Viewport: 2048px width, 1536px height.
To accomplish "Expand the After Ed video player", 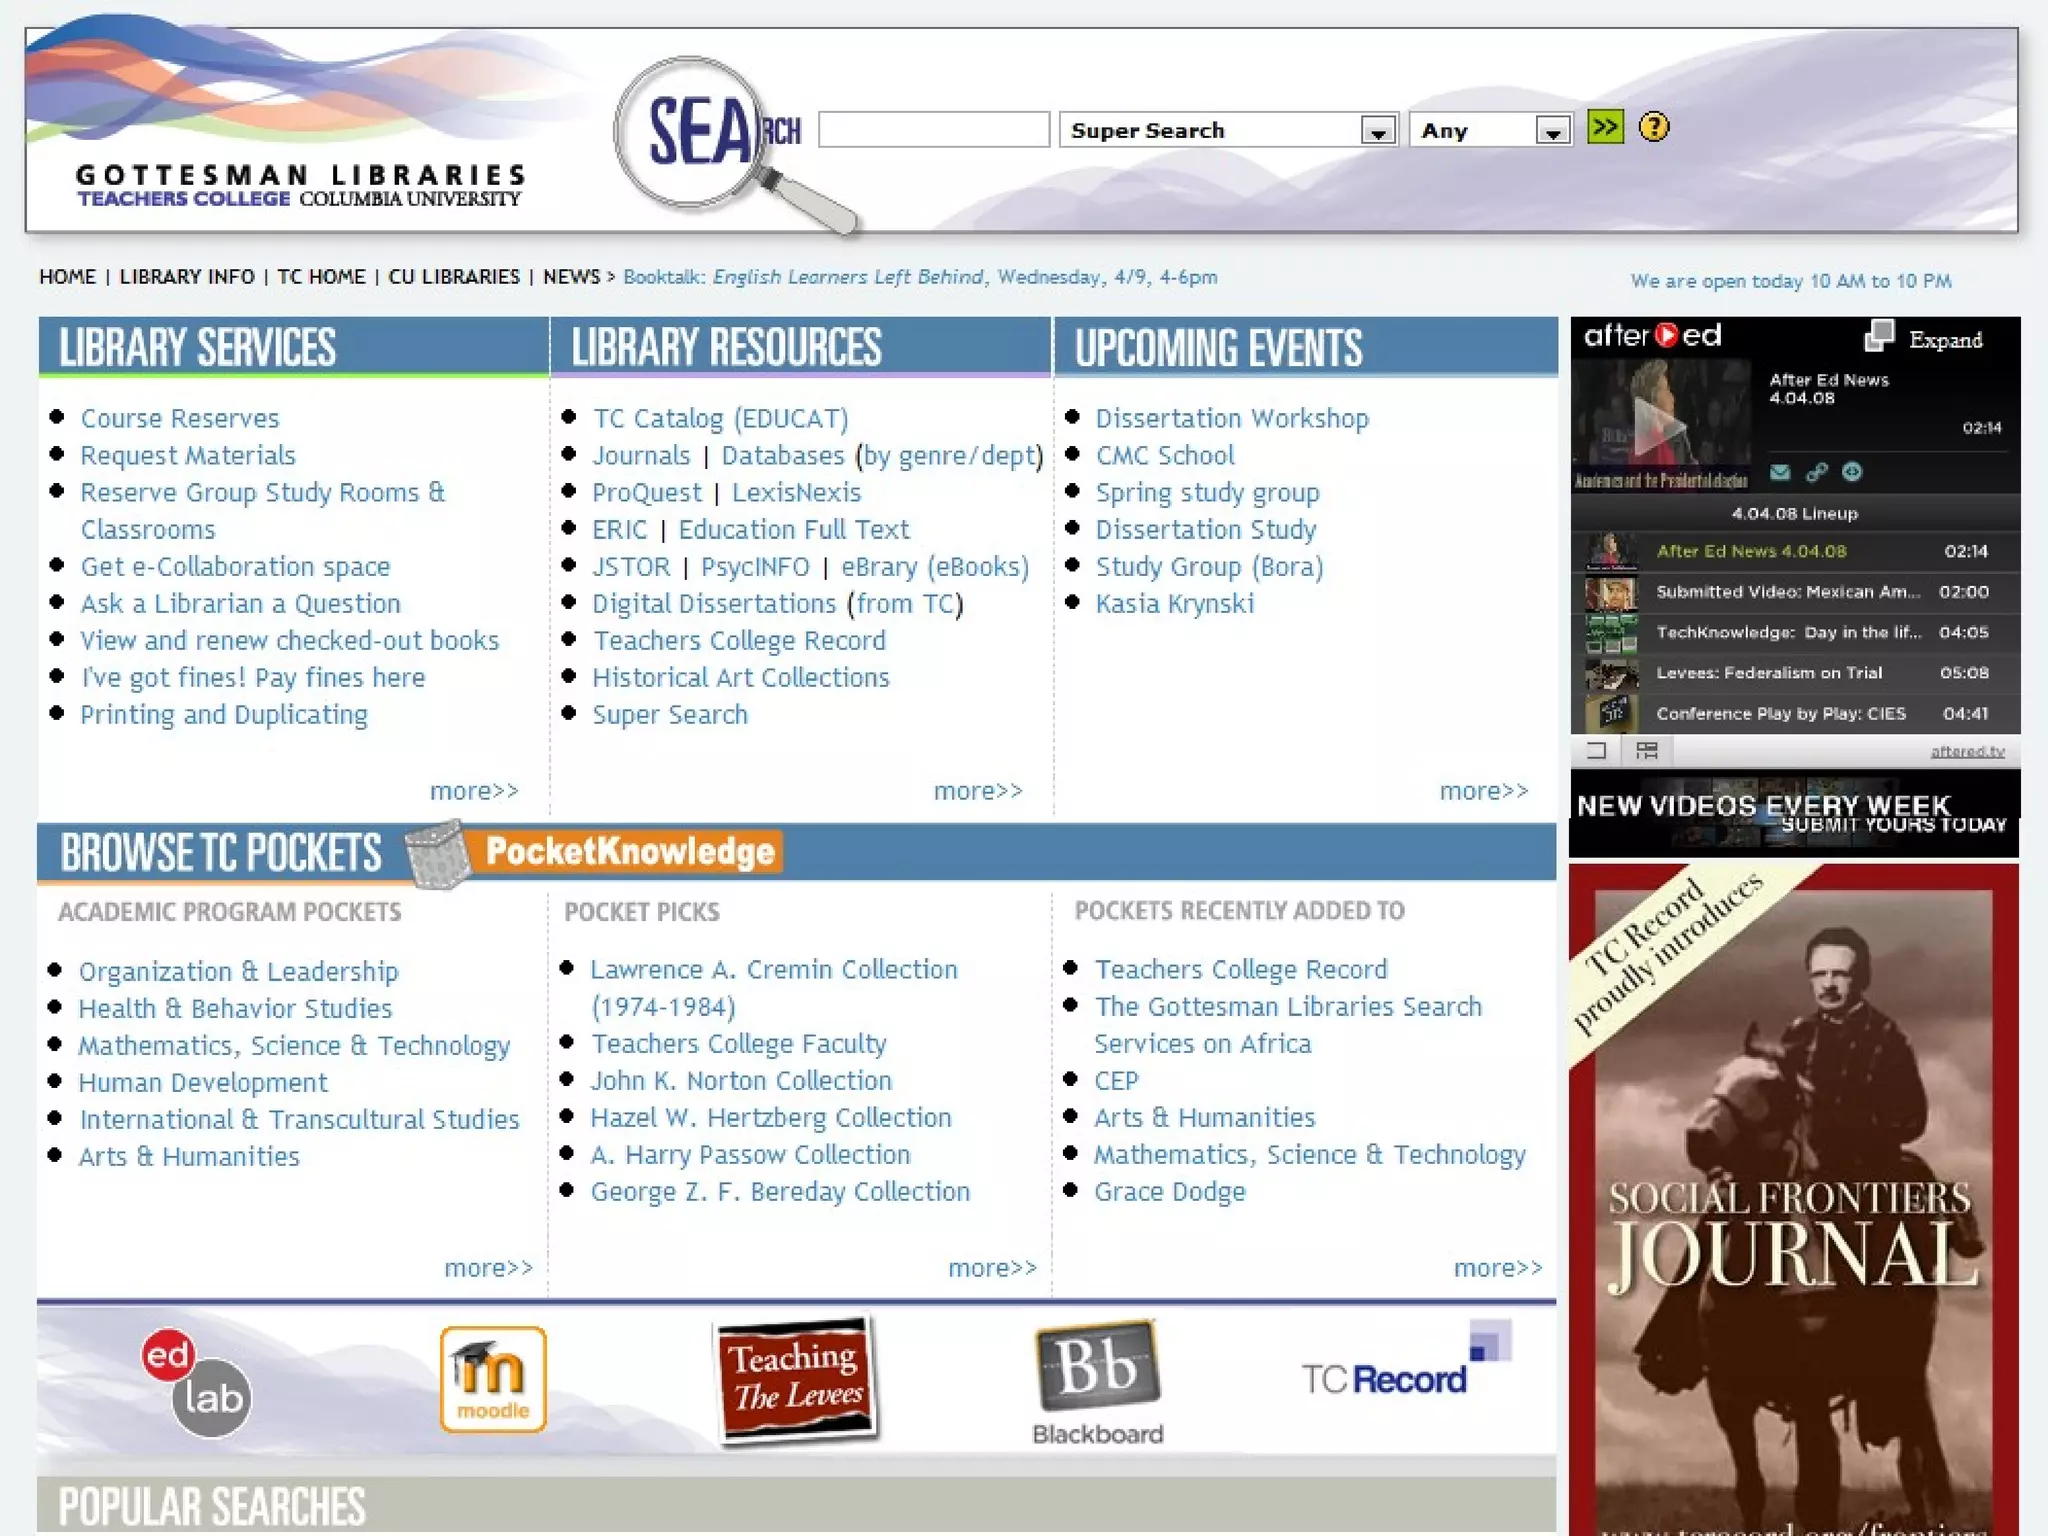I will point(1925,338).
